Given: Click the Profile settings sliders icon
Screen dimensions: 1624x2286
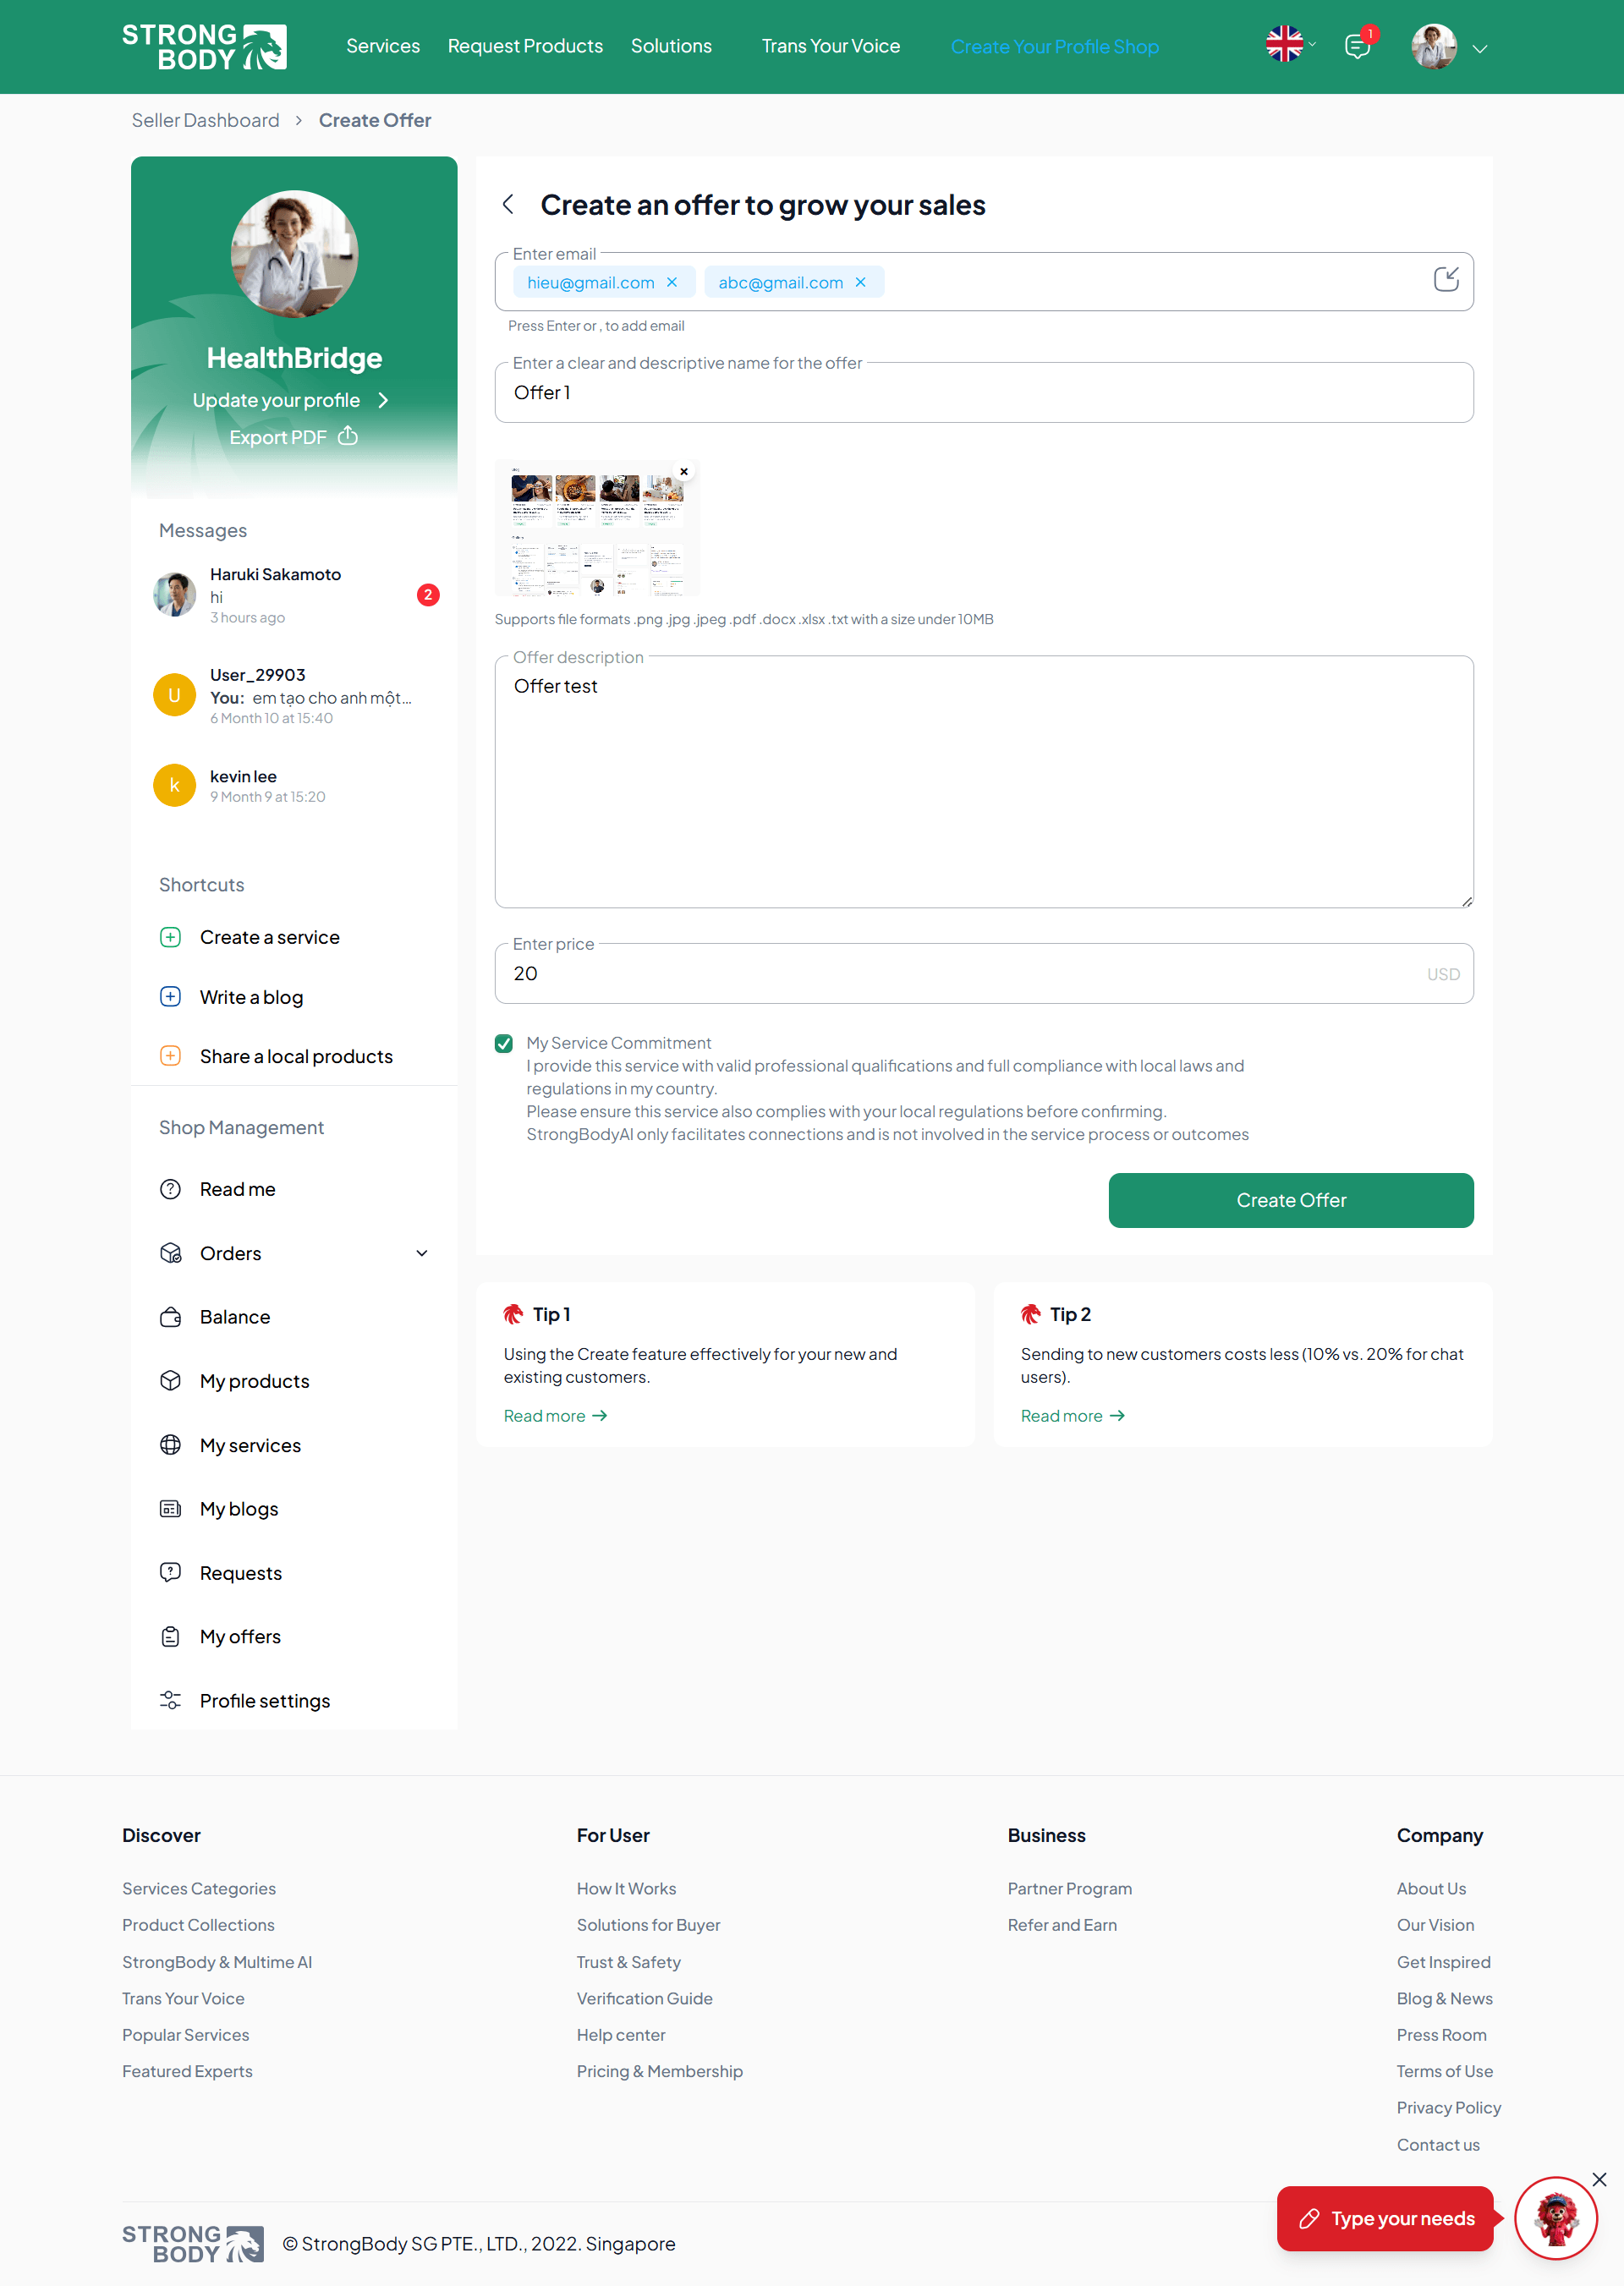Looking at the screenshot, I should click(171, 1701).
